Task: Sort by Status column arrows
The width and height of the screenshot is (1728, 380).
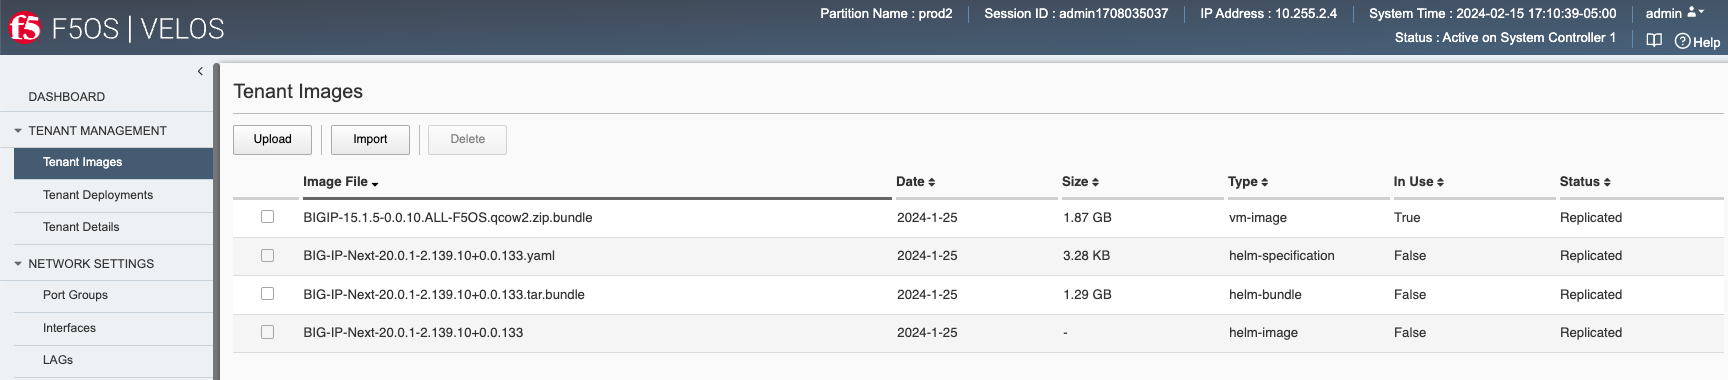Action: [x=1606, y=182]
